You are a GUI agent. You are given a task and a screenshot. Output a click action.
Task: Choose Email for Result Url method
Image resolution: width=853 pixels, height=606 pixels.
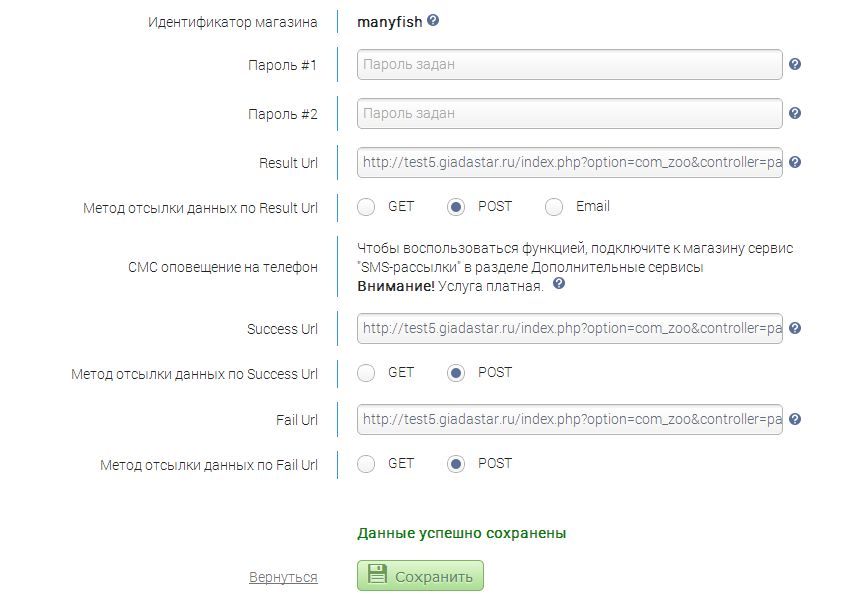[554, 207]
